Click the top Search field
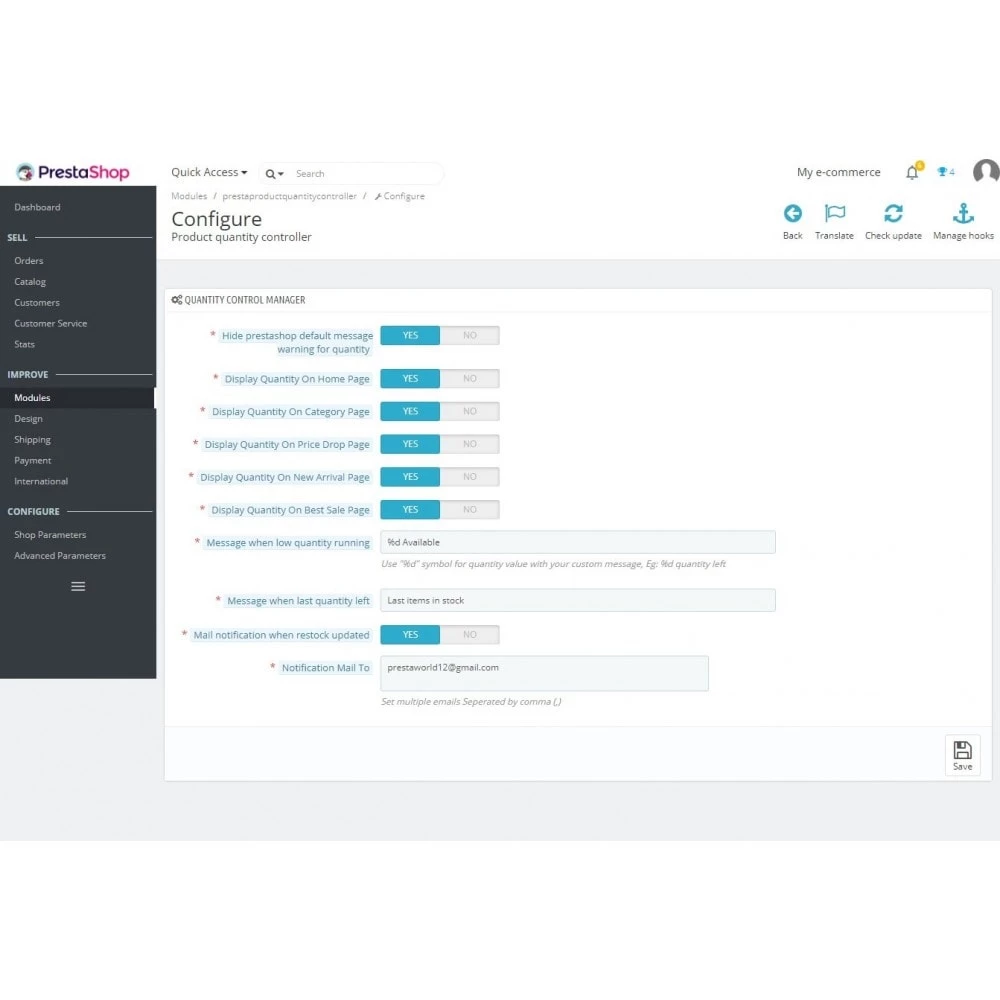 pyautogui.click(x=365, y=173)
